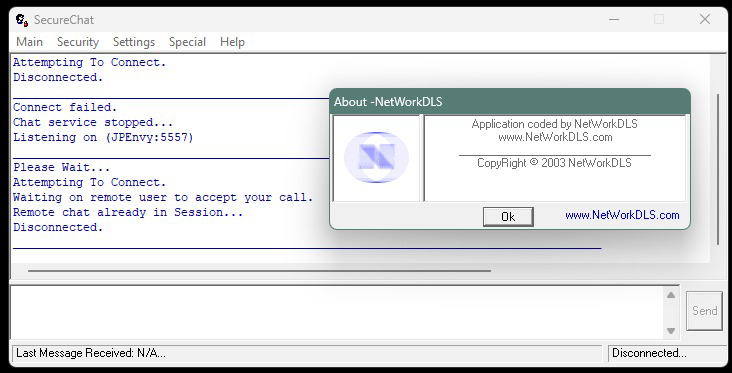Minimize the SecureChat window

coord(614,20)
